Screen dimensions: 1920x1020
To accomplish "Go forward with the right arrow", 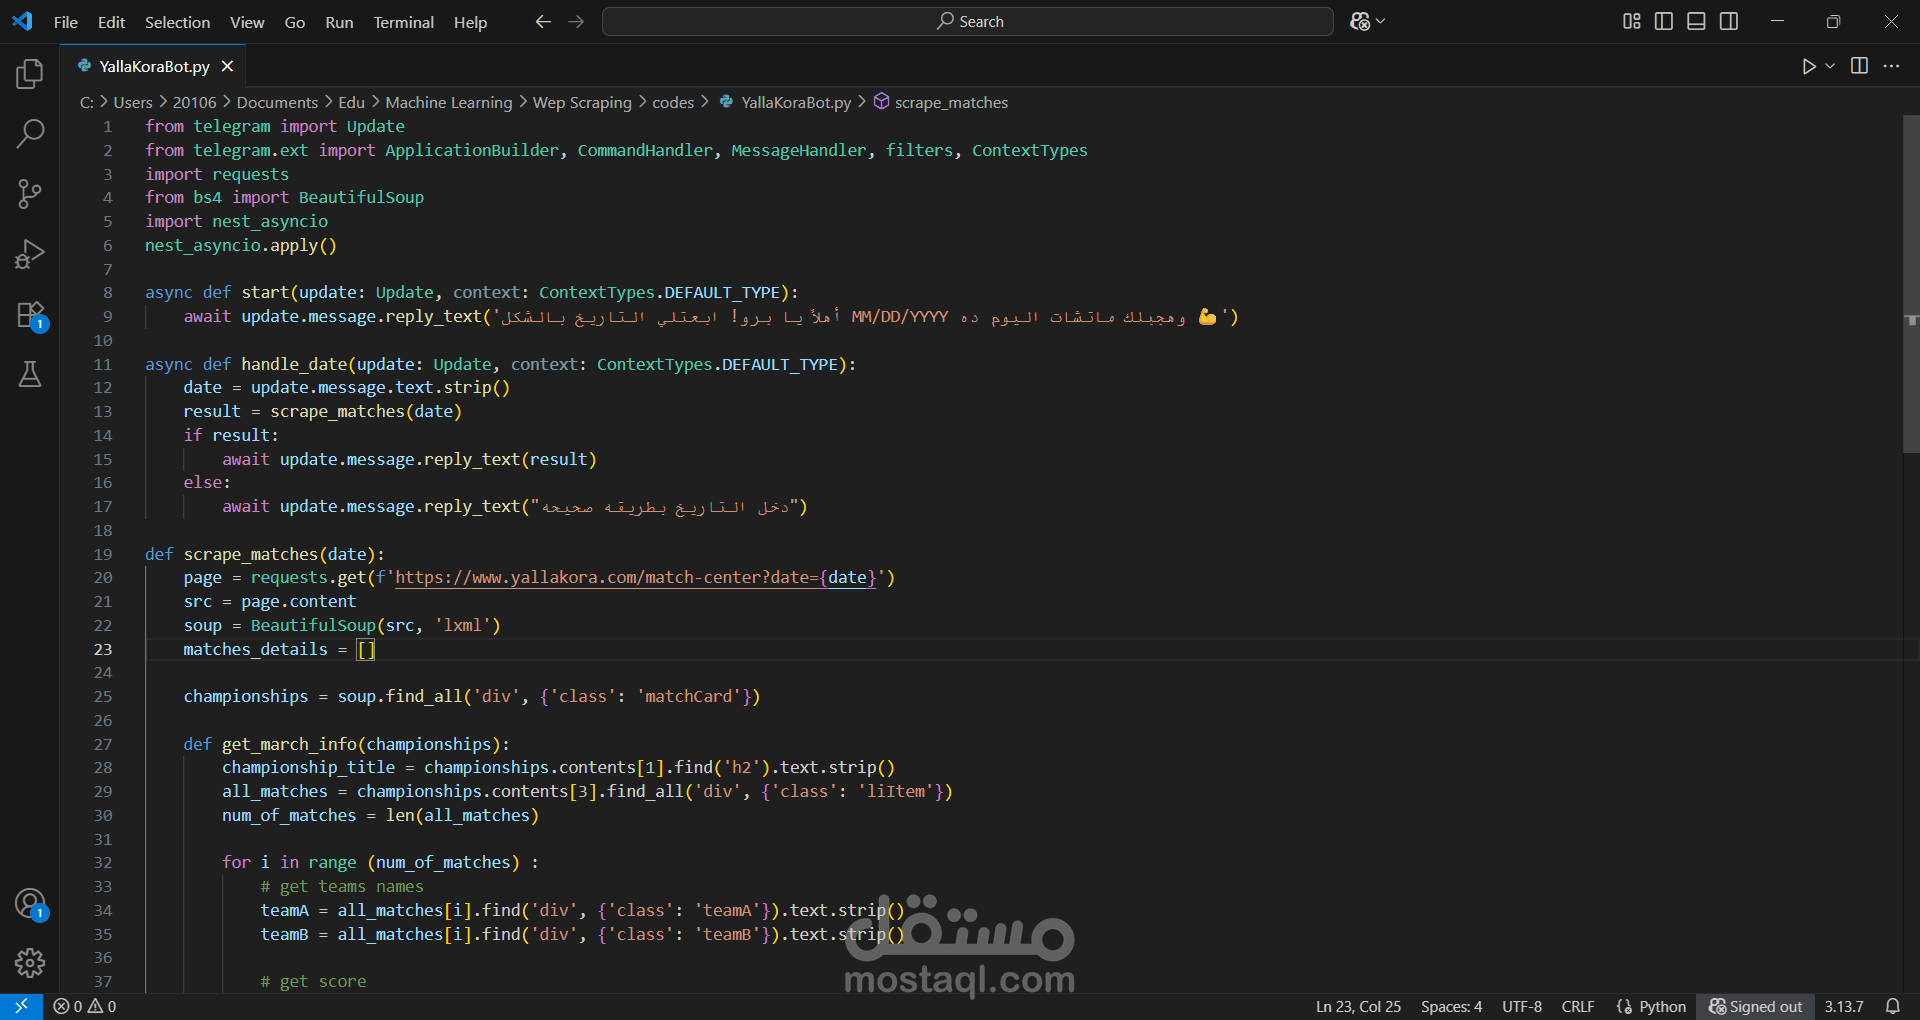I will point(576,21).
